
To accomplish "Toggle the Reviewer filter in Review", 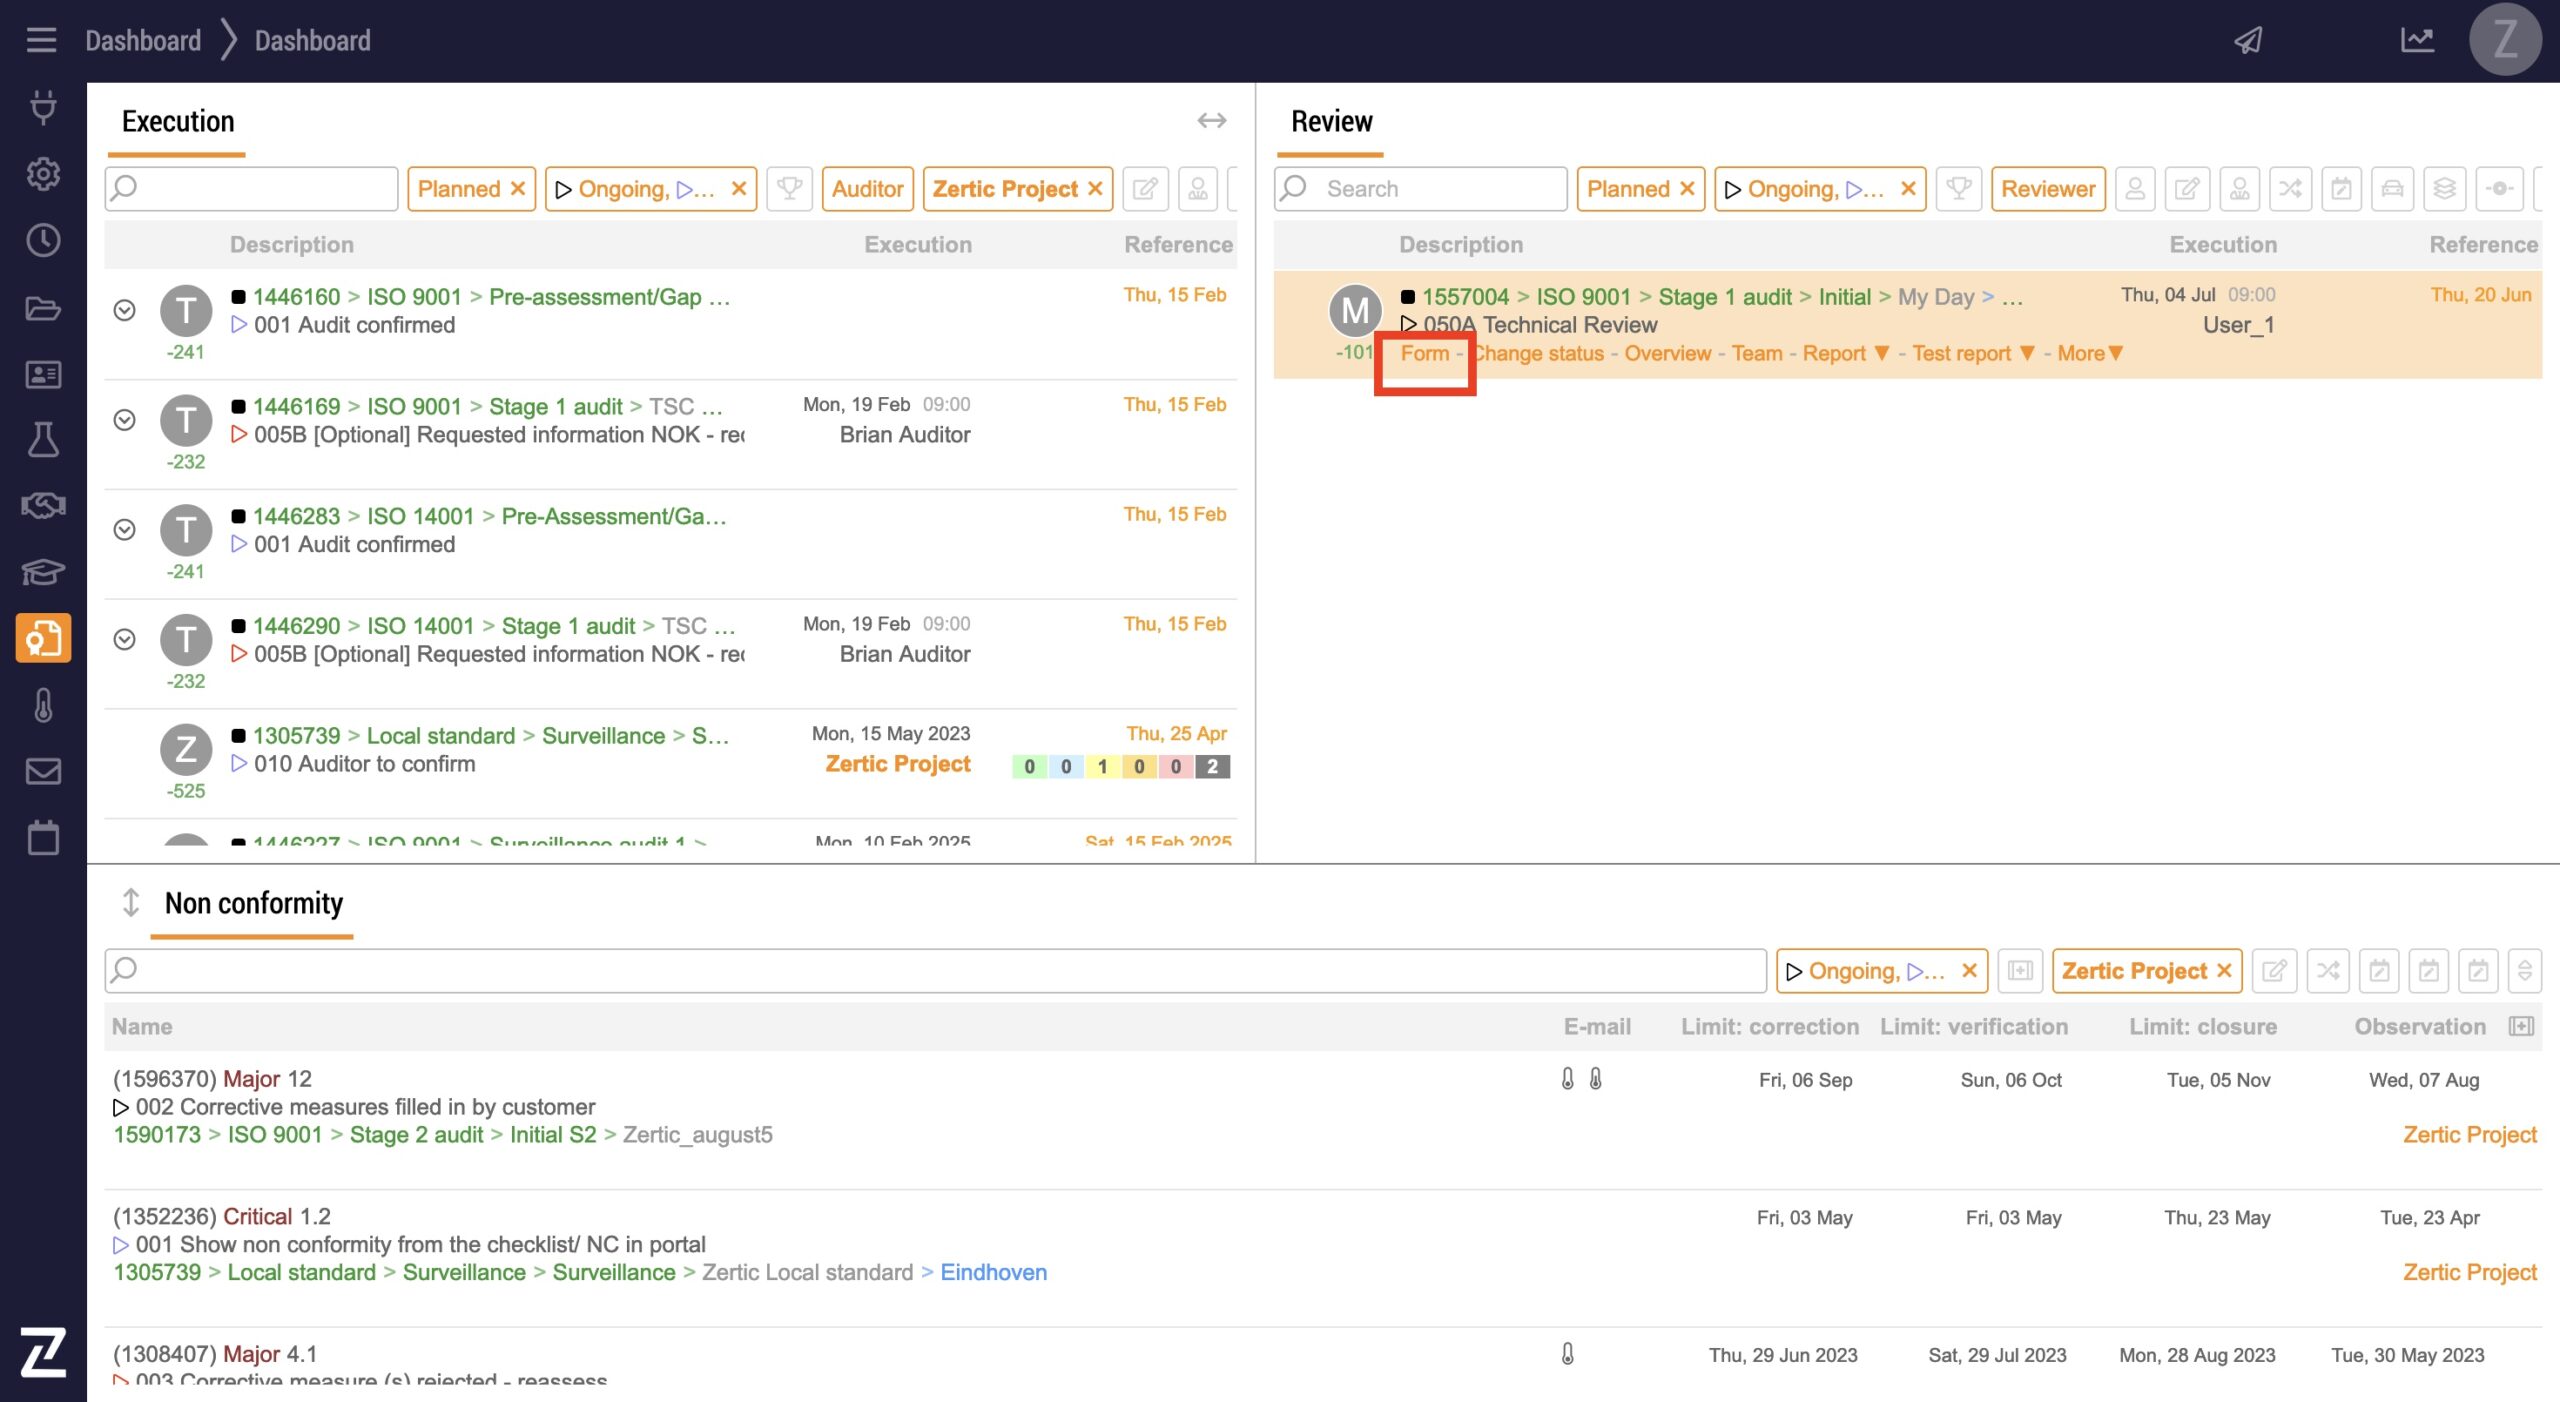I will click(x=2047, y=189).
